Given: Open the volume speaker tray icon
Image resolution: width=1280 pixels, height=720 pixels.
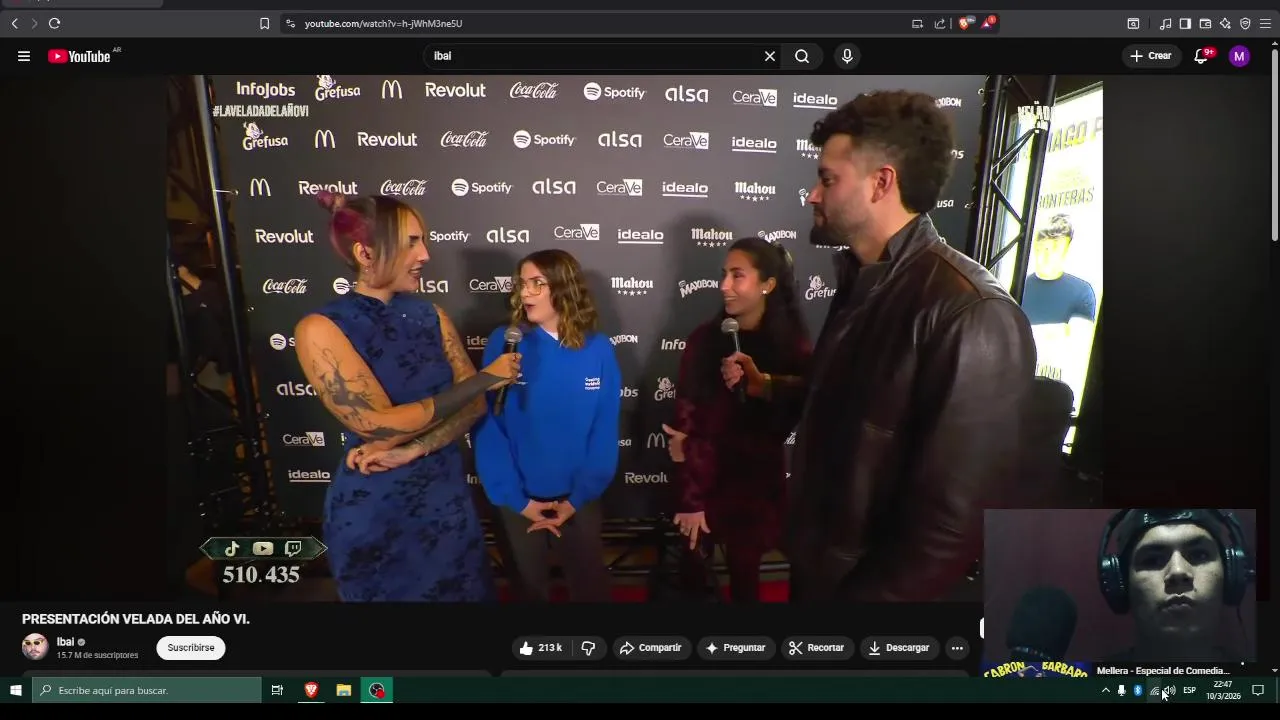Looking at the screenshot, I should click(1169, 690).
